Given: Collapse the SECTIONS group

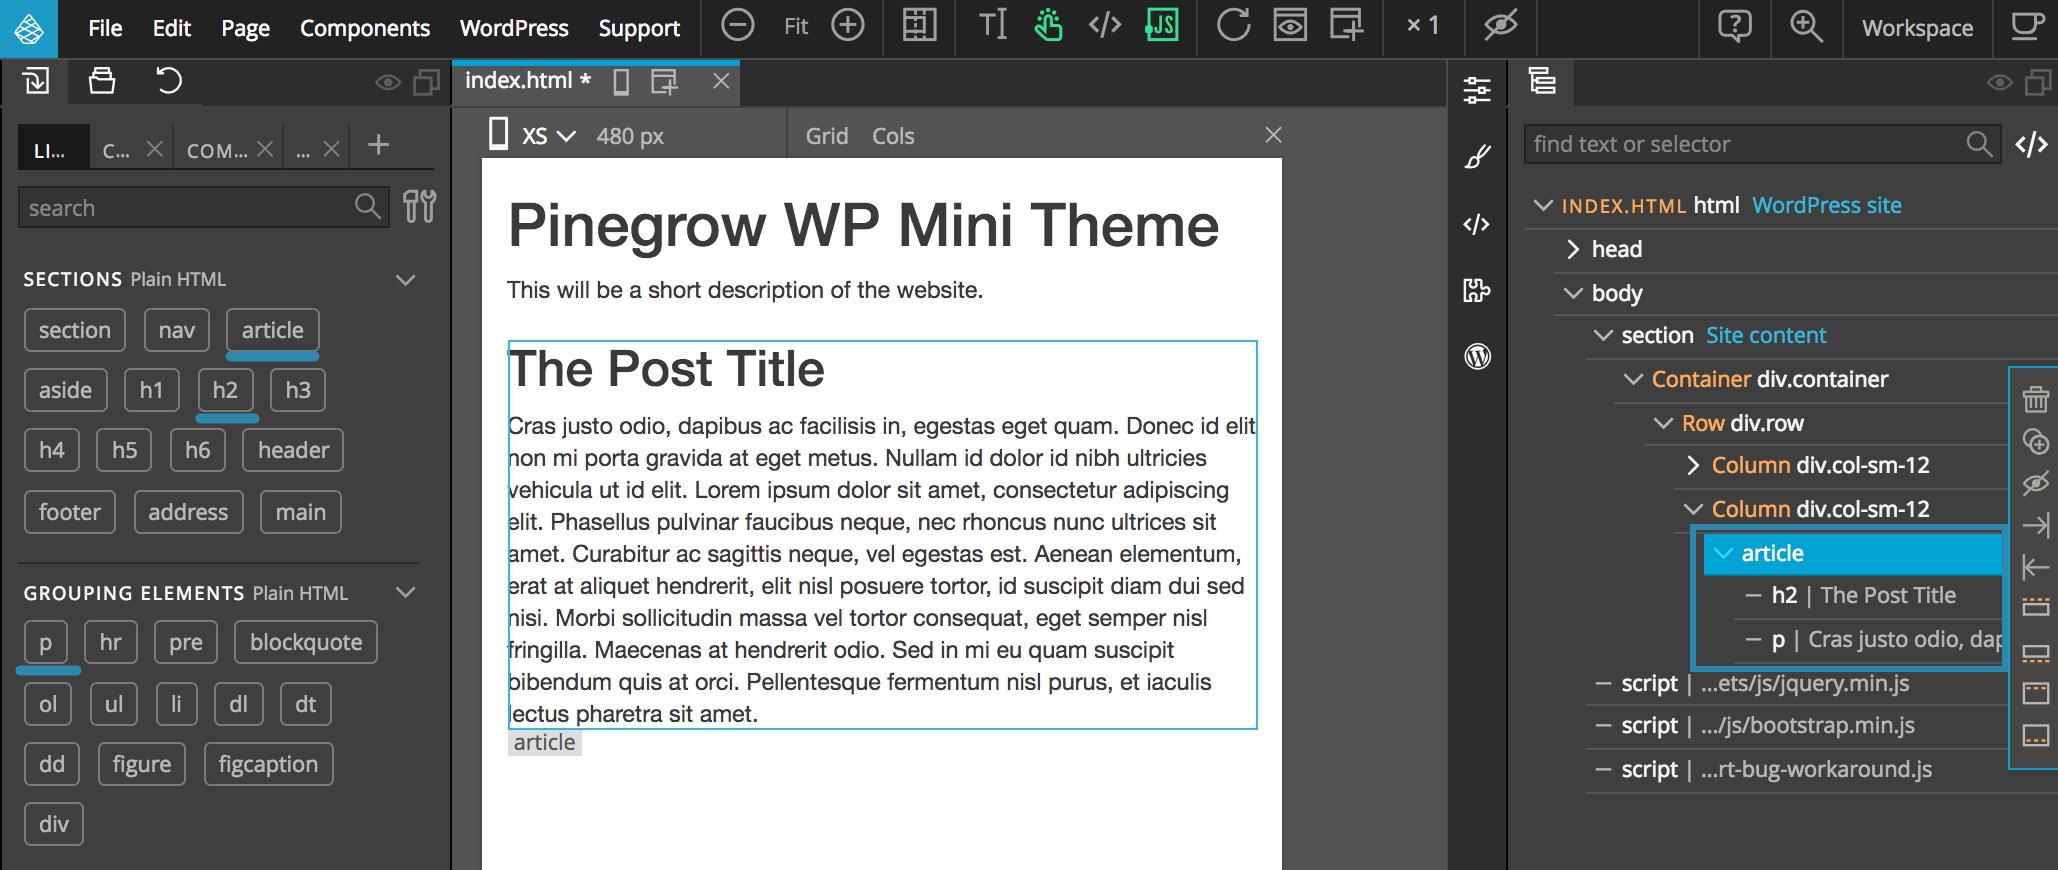Looking at the screenshot, I should [x=405, y=280].
